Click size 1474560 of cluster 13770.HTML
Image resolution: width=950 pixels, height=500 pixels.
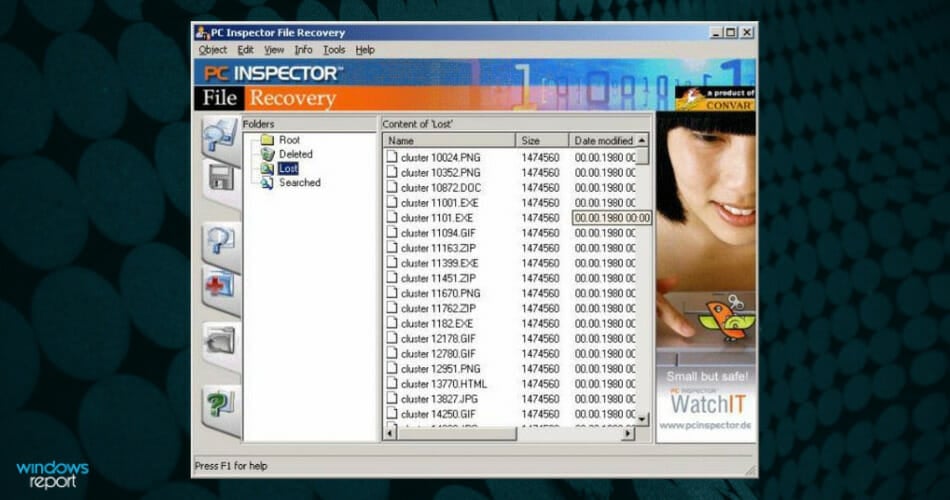click(x=540, y=384)
